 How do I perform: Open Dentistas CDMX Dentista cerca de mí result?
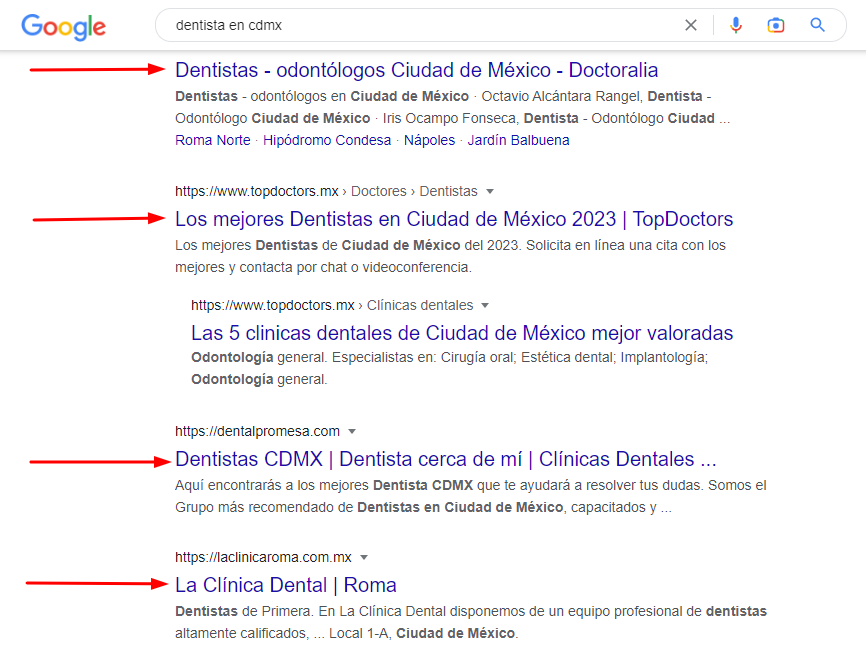pyautogui.click(x=446, y=459)
